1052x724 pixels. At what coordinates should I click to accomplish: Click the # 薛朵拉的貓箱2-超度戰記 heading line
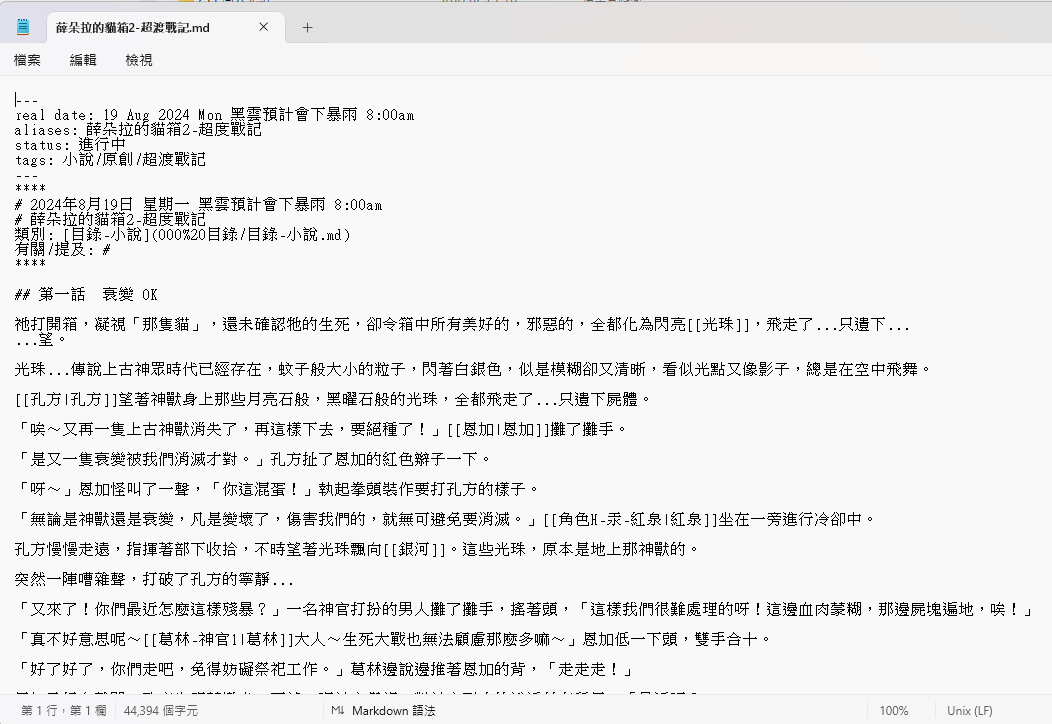click(x=110, y=219)
